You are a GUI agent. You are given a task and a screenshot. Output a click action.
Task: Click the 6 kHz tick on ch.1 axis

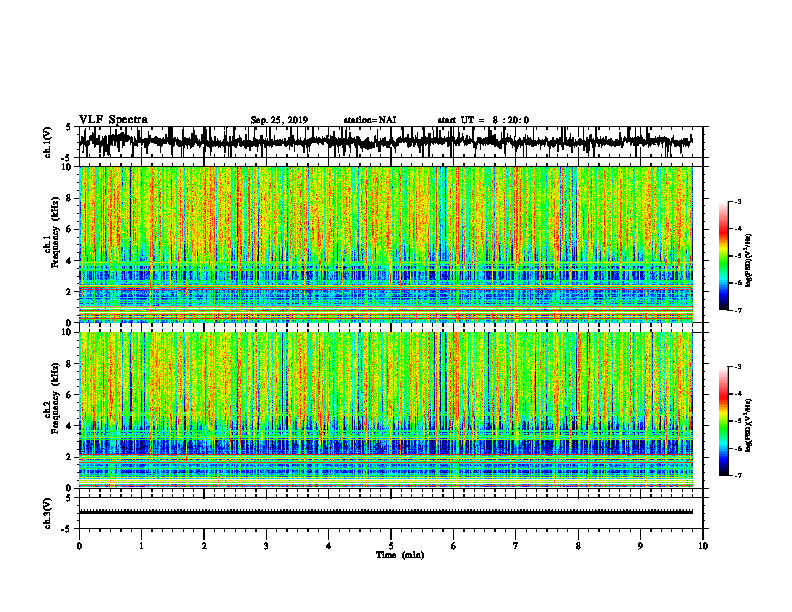pyautogui.click(x=69, y=230)
